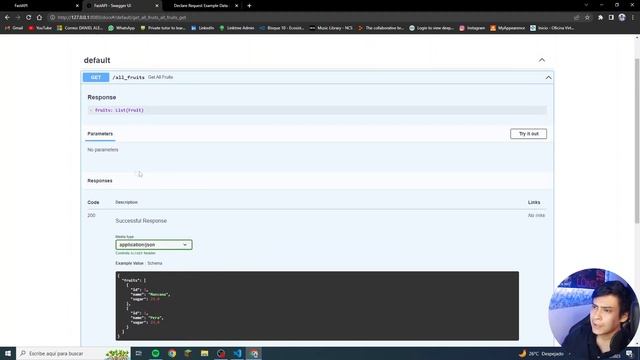
Task: Open the Media type application/json dropdown
Action: (153, 245)
